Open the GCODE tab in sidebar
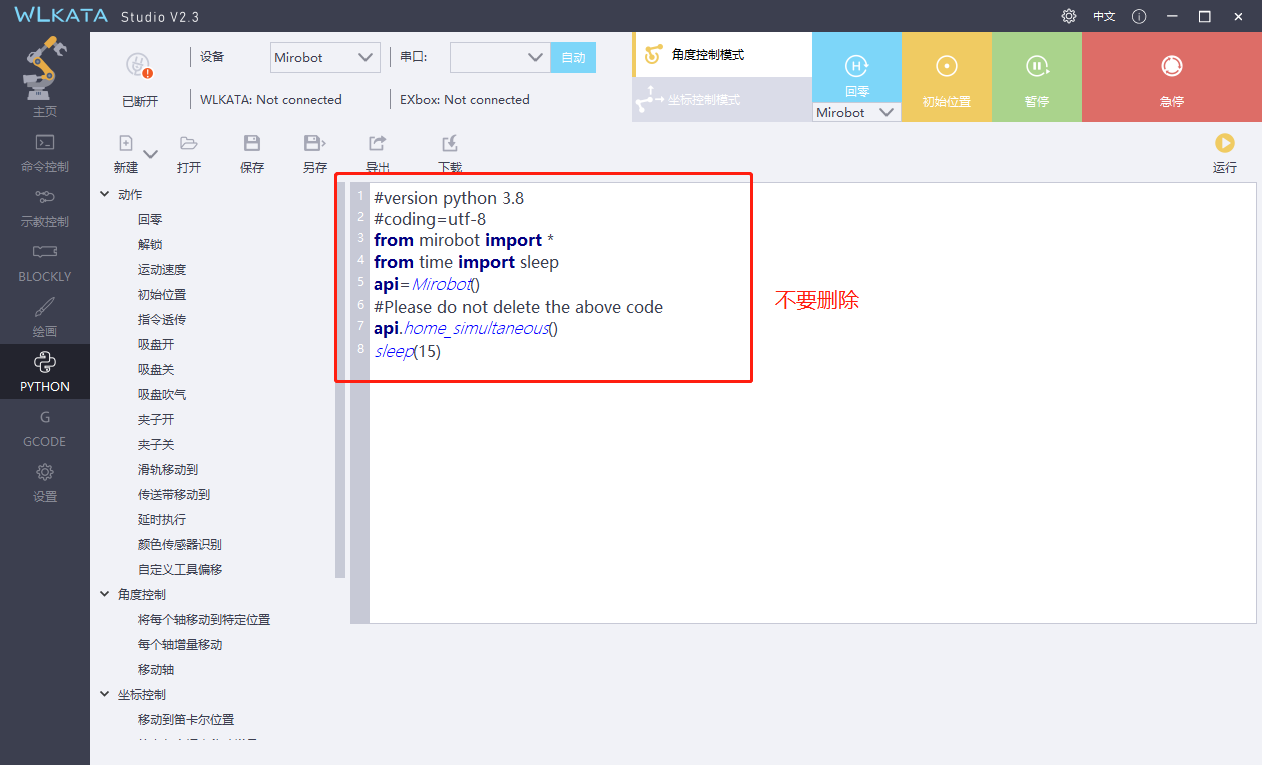Image resolution: width=1262 pixels, height=765 pixels. click(45, 427)
